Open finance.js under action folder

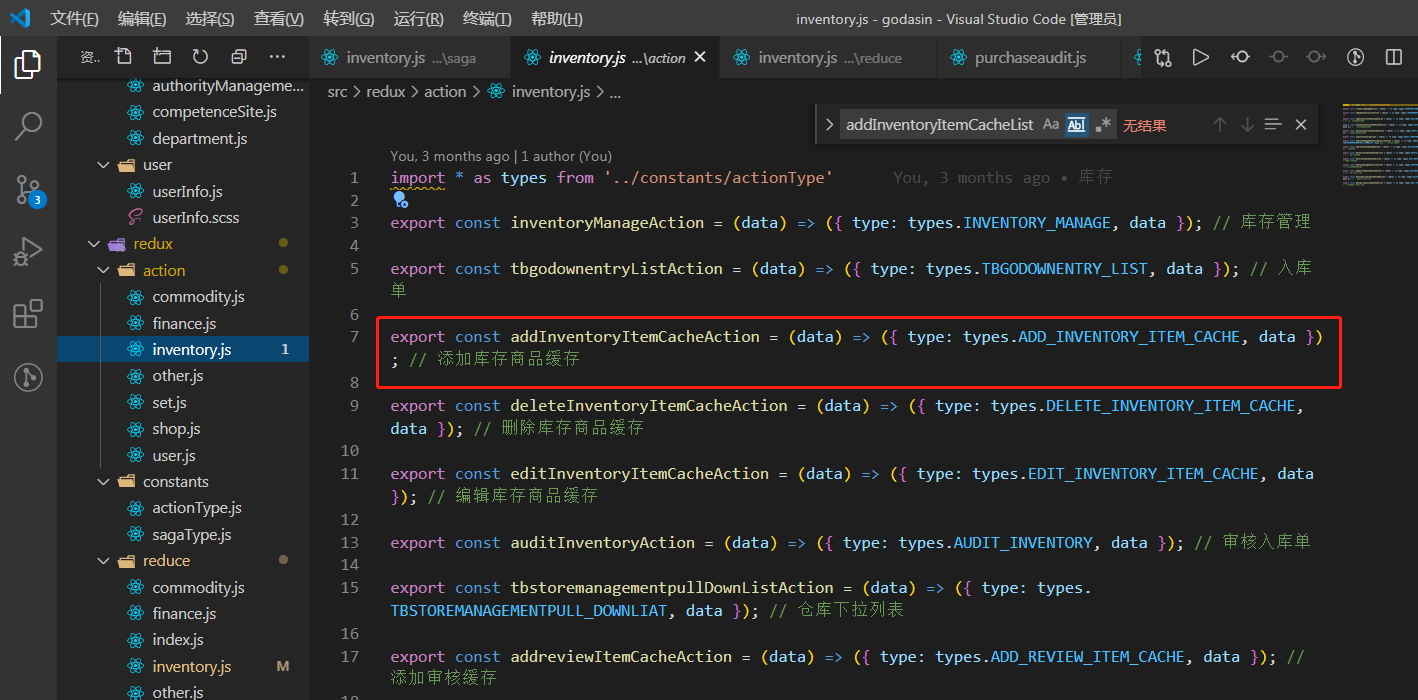[x=184, y=323]
